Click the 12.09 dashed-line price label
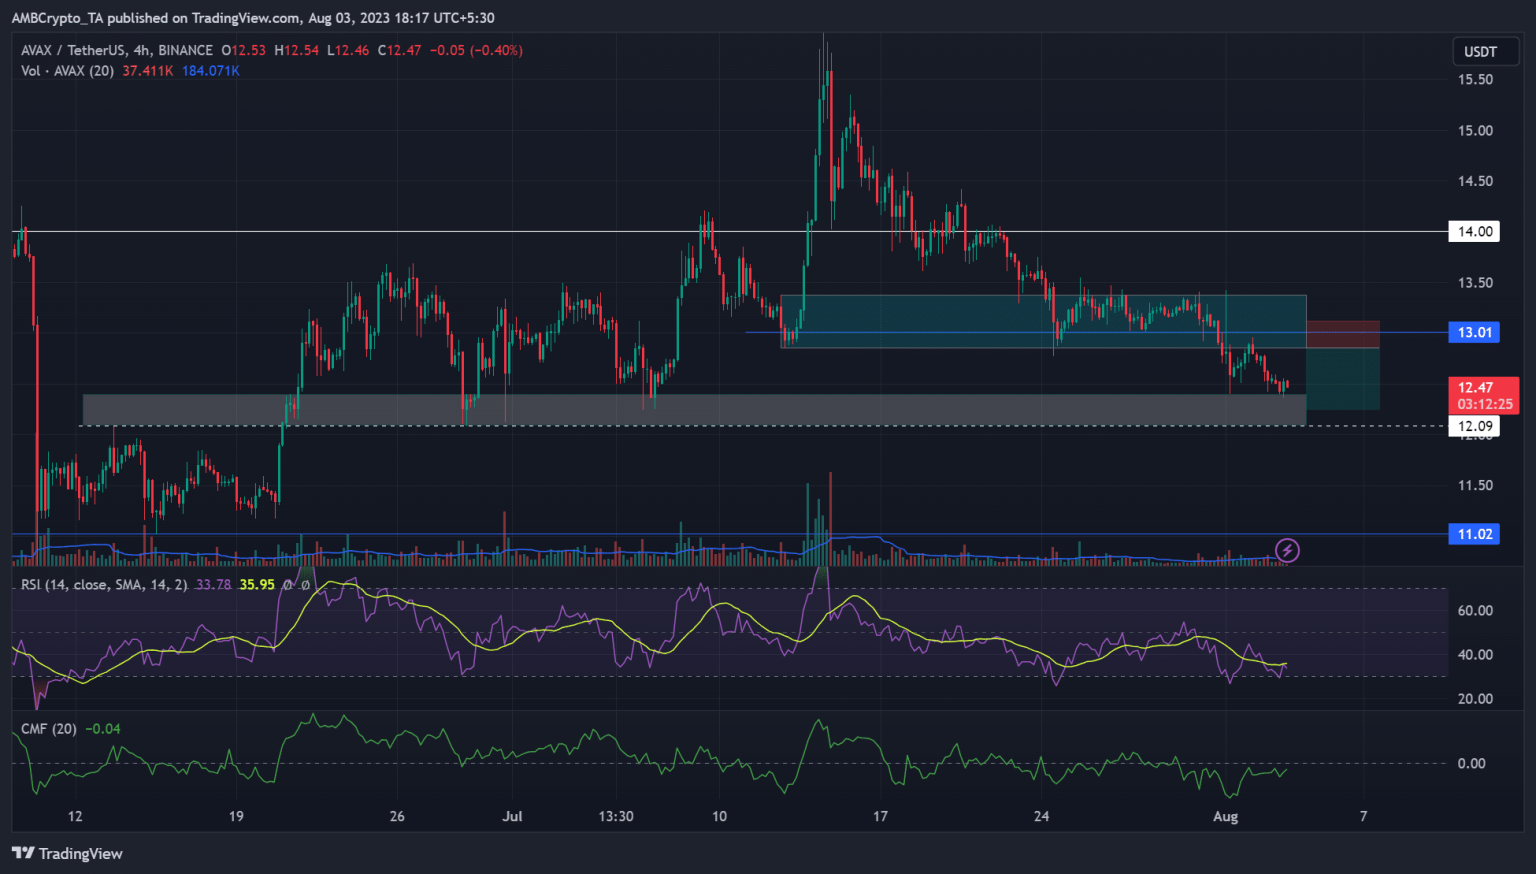Screen dimensions: 1536x874 [1473, 425]
